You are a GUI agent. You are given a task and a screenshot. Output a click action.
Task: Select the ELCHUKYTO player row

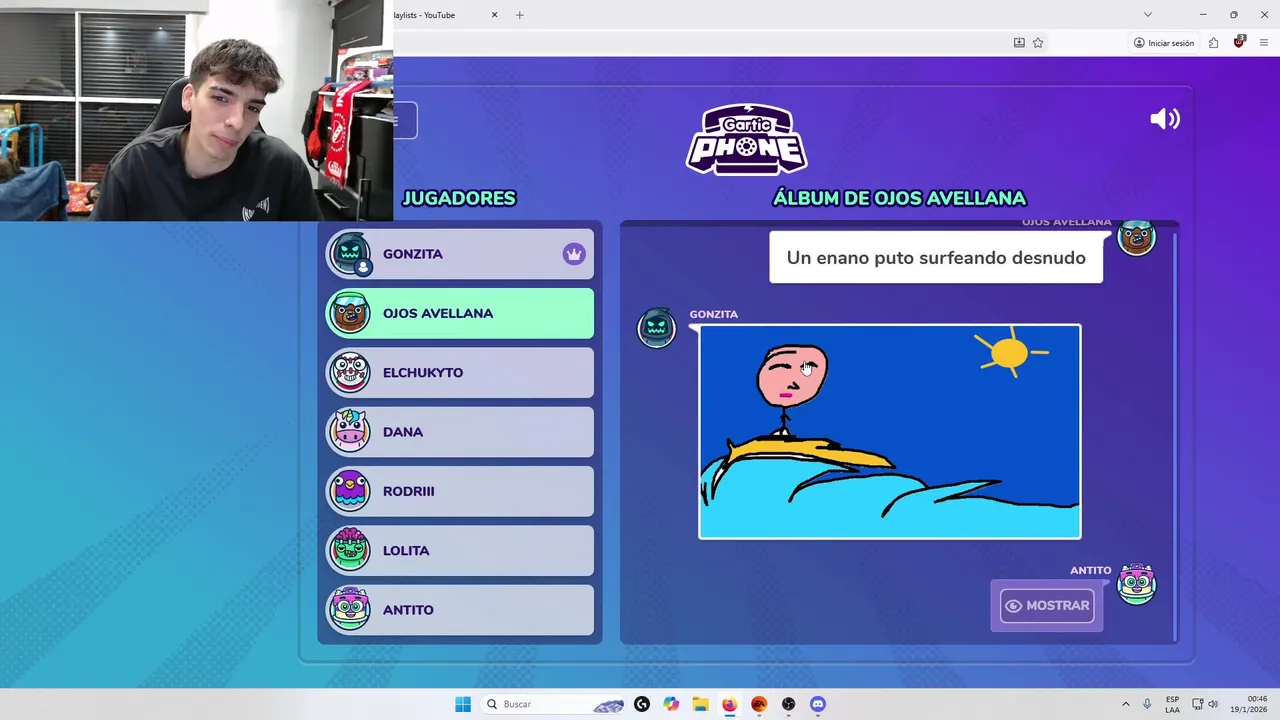coord(460,372)
